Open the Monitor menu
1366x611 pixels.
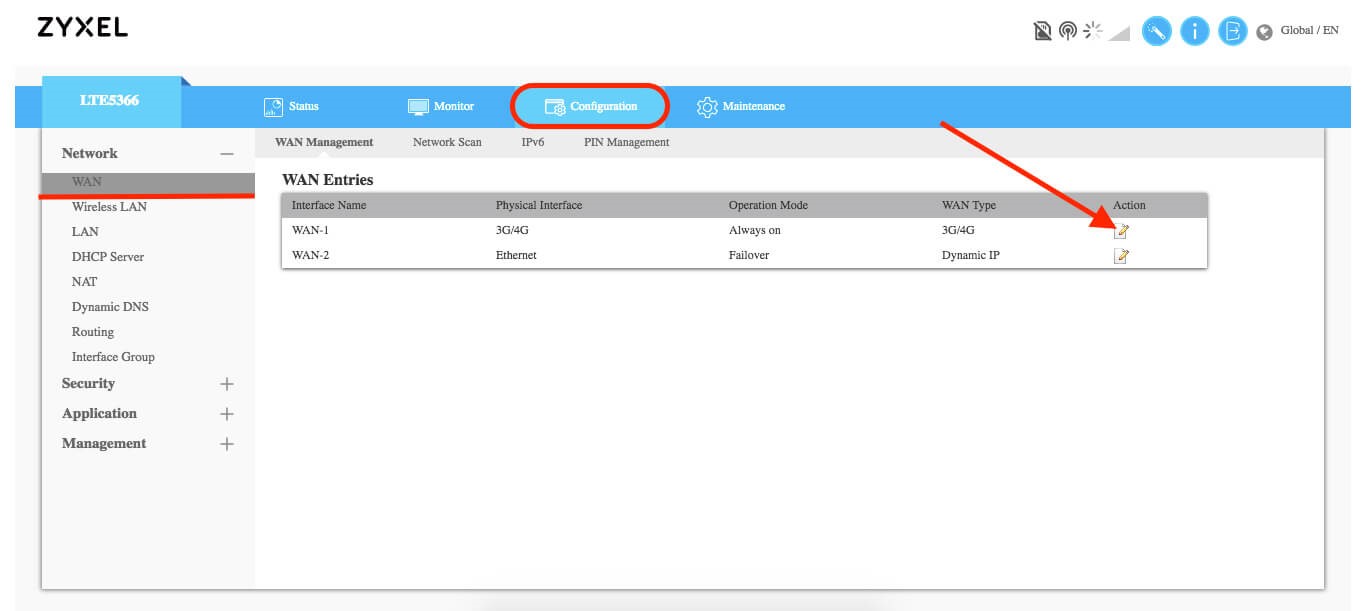(441, 106)
